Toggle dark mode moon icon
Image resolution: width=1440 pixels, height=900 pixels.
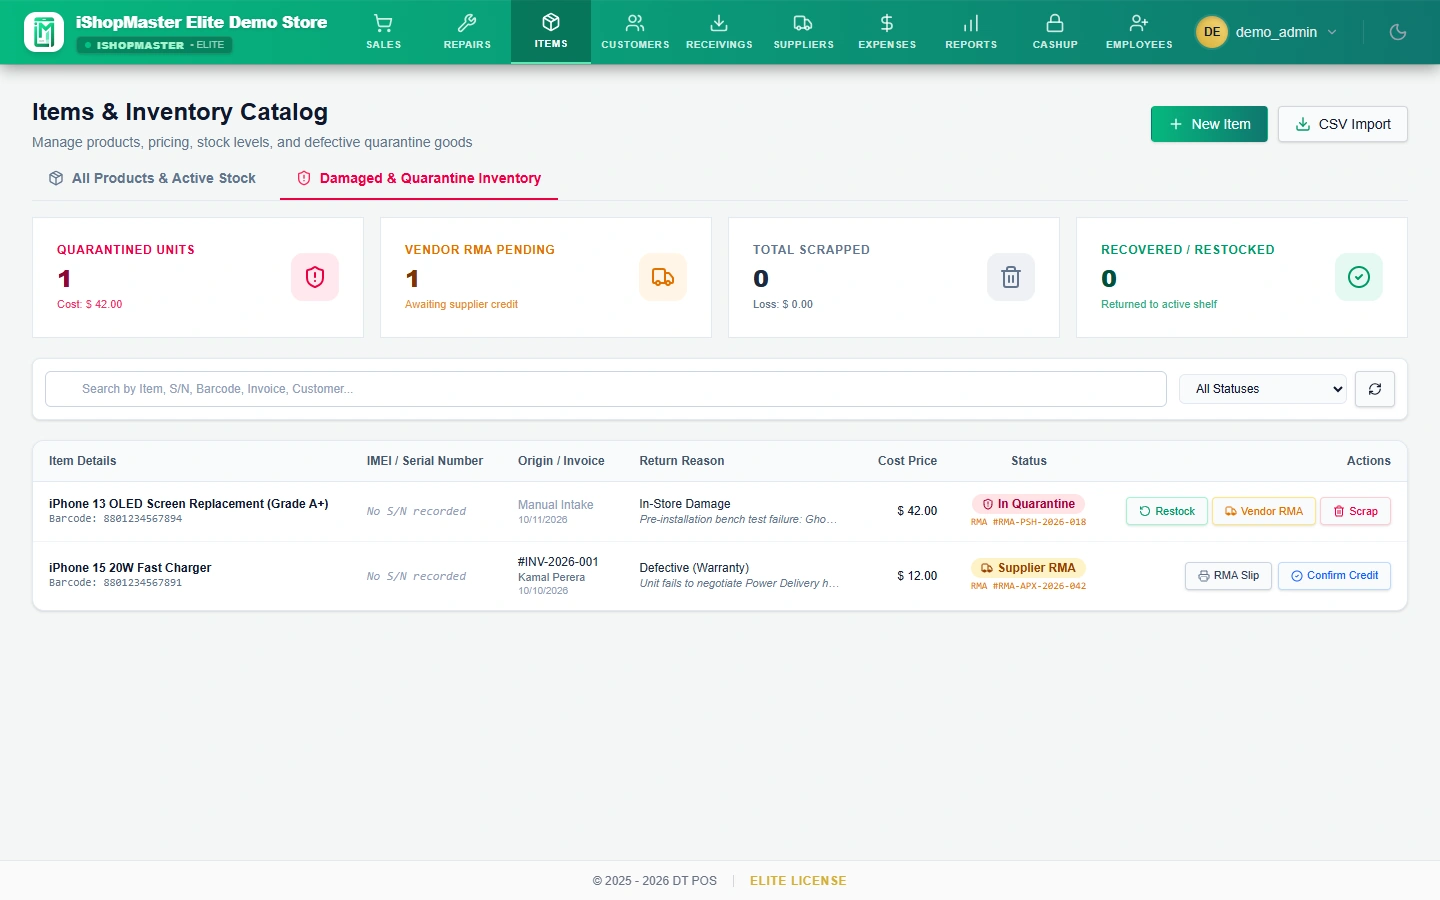(x=1398, y=32)
